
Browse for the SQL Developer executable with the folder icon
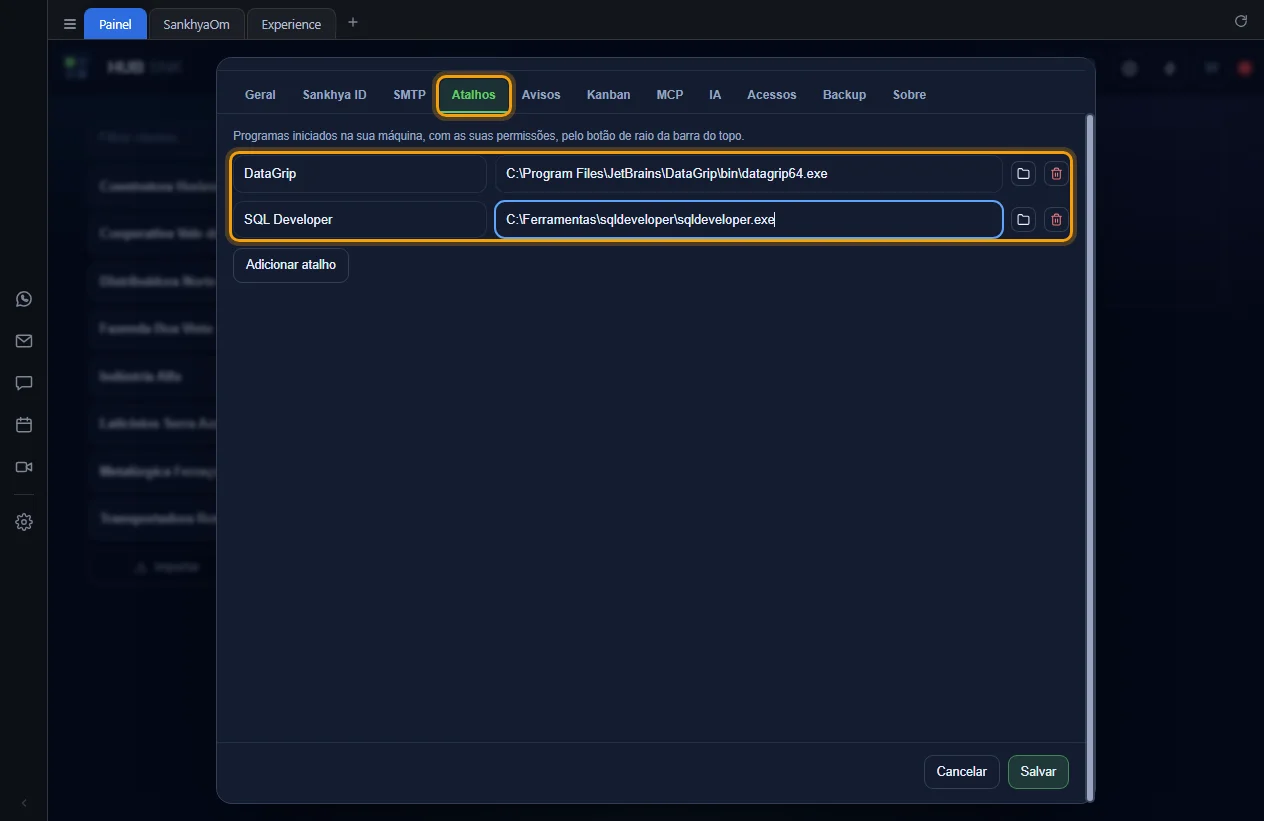(1023, 219)
